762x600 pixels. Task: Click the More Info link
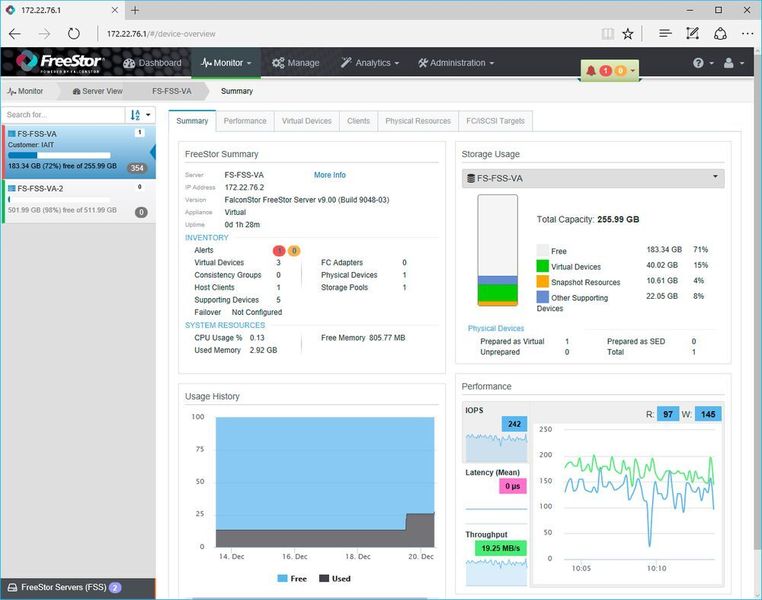[x=329, y=175]
